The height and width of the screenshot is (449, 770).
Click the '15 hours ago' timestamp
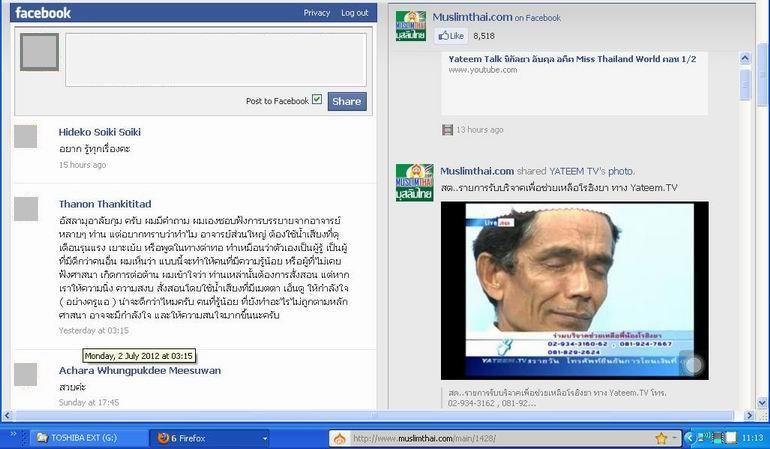tap(82, 165)
